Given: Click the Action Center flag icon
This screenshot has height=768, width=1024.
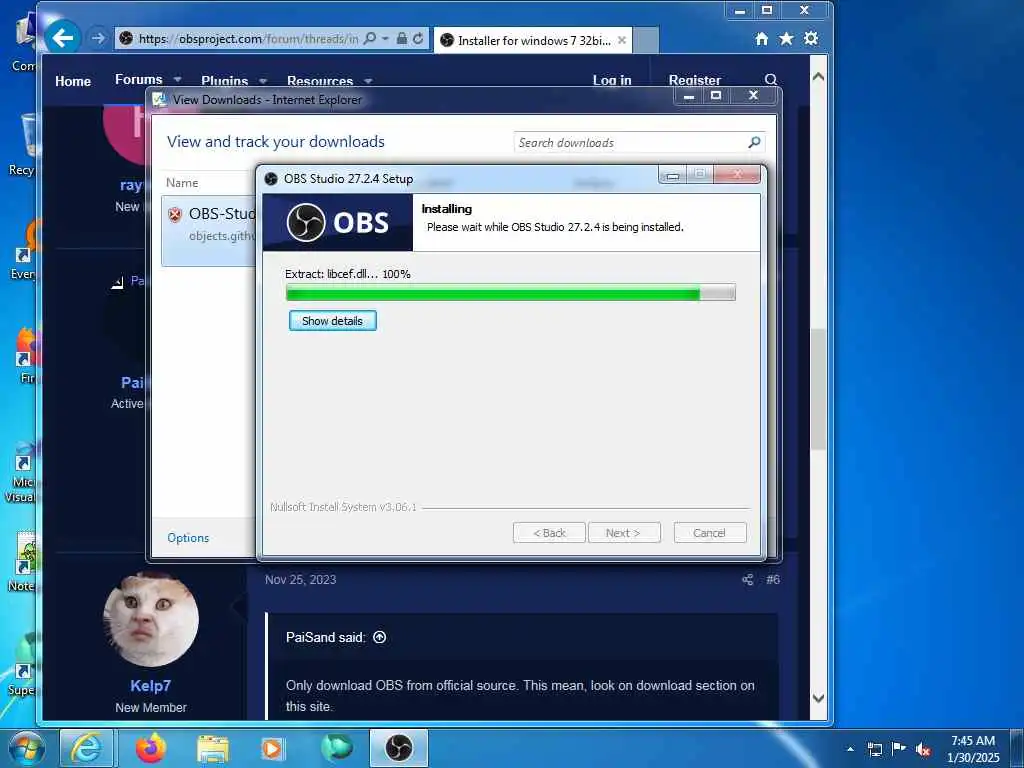Looking at the screenshot, I should click(899, 748).
